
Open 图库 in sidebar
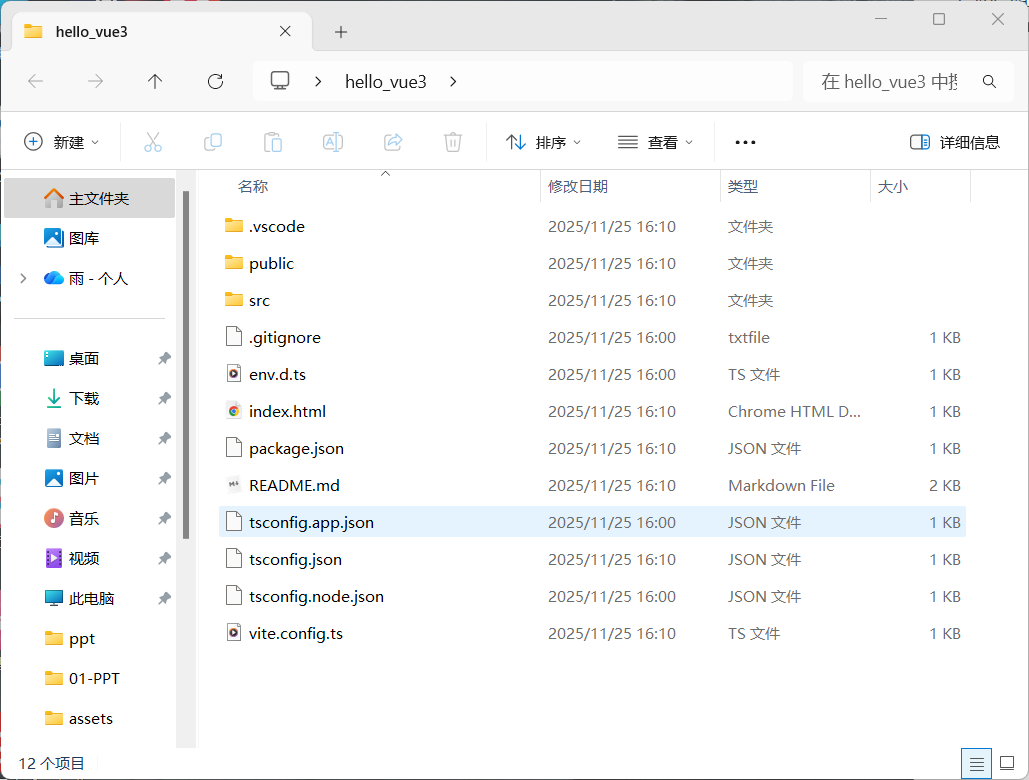tap(90, 238)
